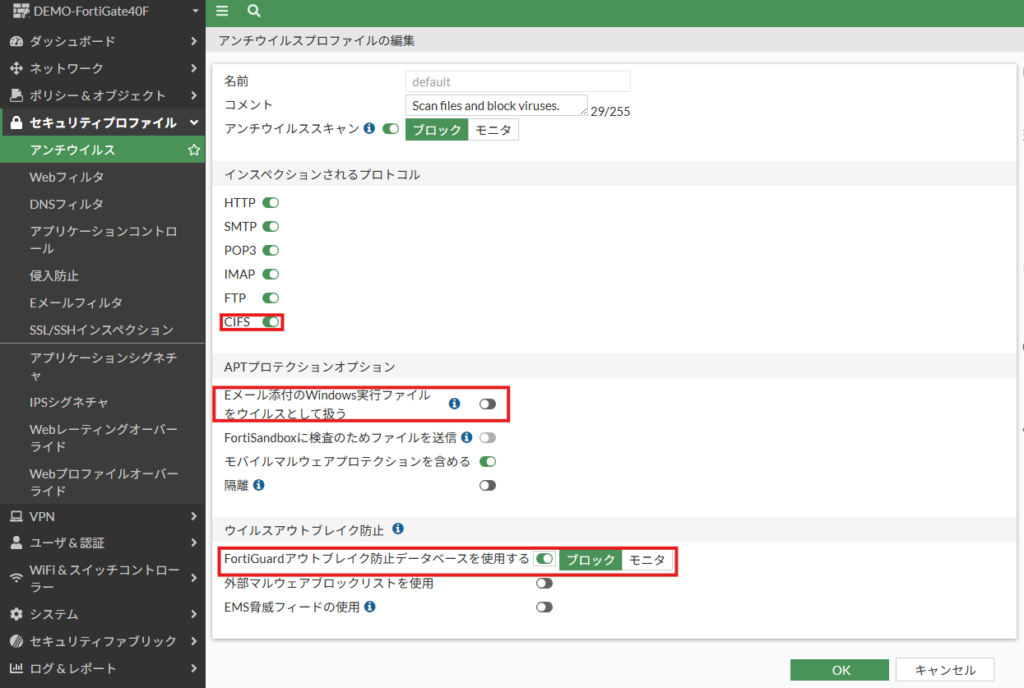Expand WiFi＆スイッチコントローラー menu

pyautogui.click(x=193, y=578)
